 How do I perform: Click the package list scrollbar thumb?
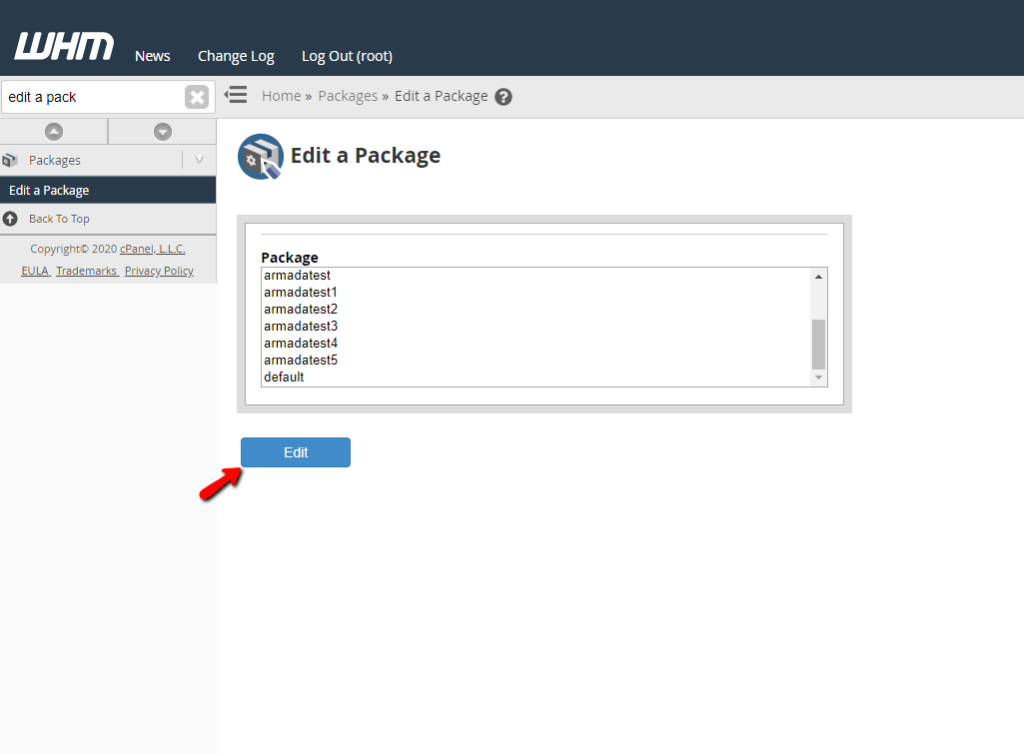click(818, 344)
